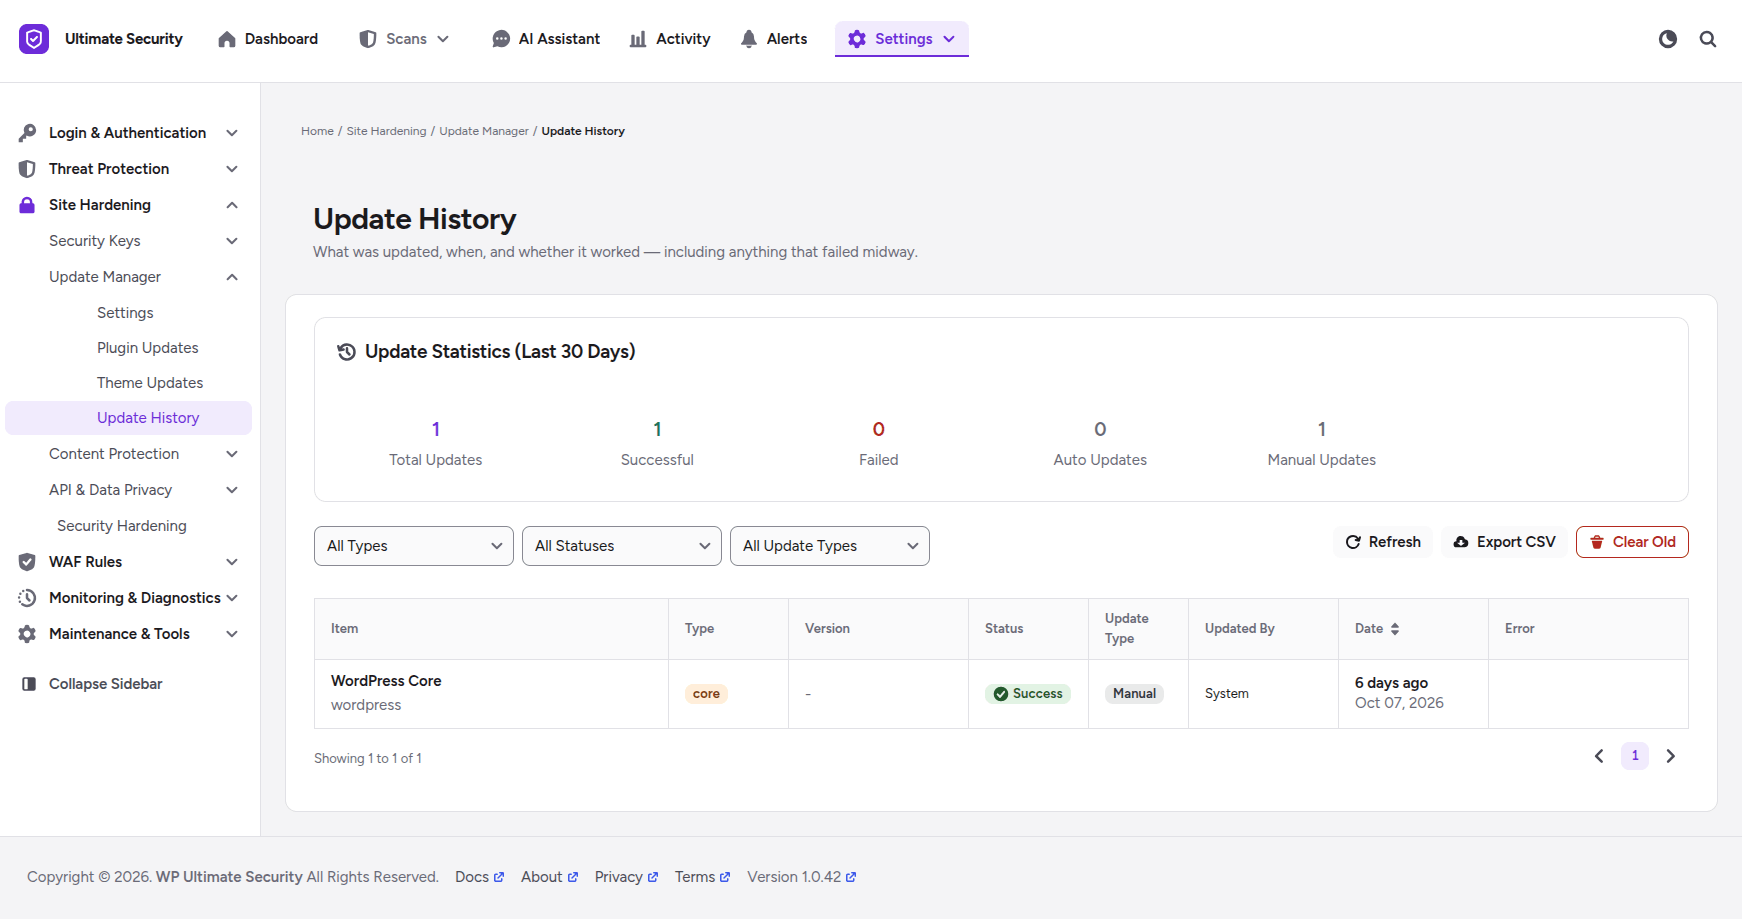The width and height of the screenshot is (1742, 919).
Task: Open the All Types filter dropdown
Action: (x=414, y=546)
